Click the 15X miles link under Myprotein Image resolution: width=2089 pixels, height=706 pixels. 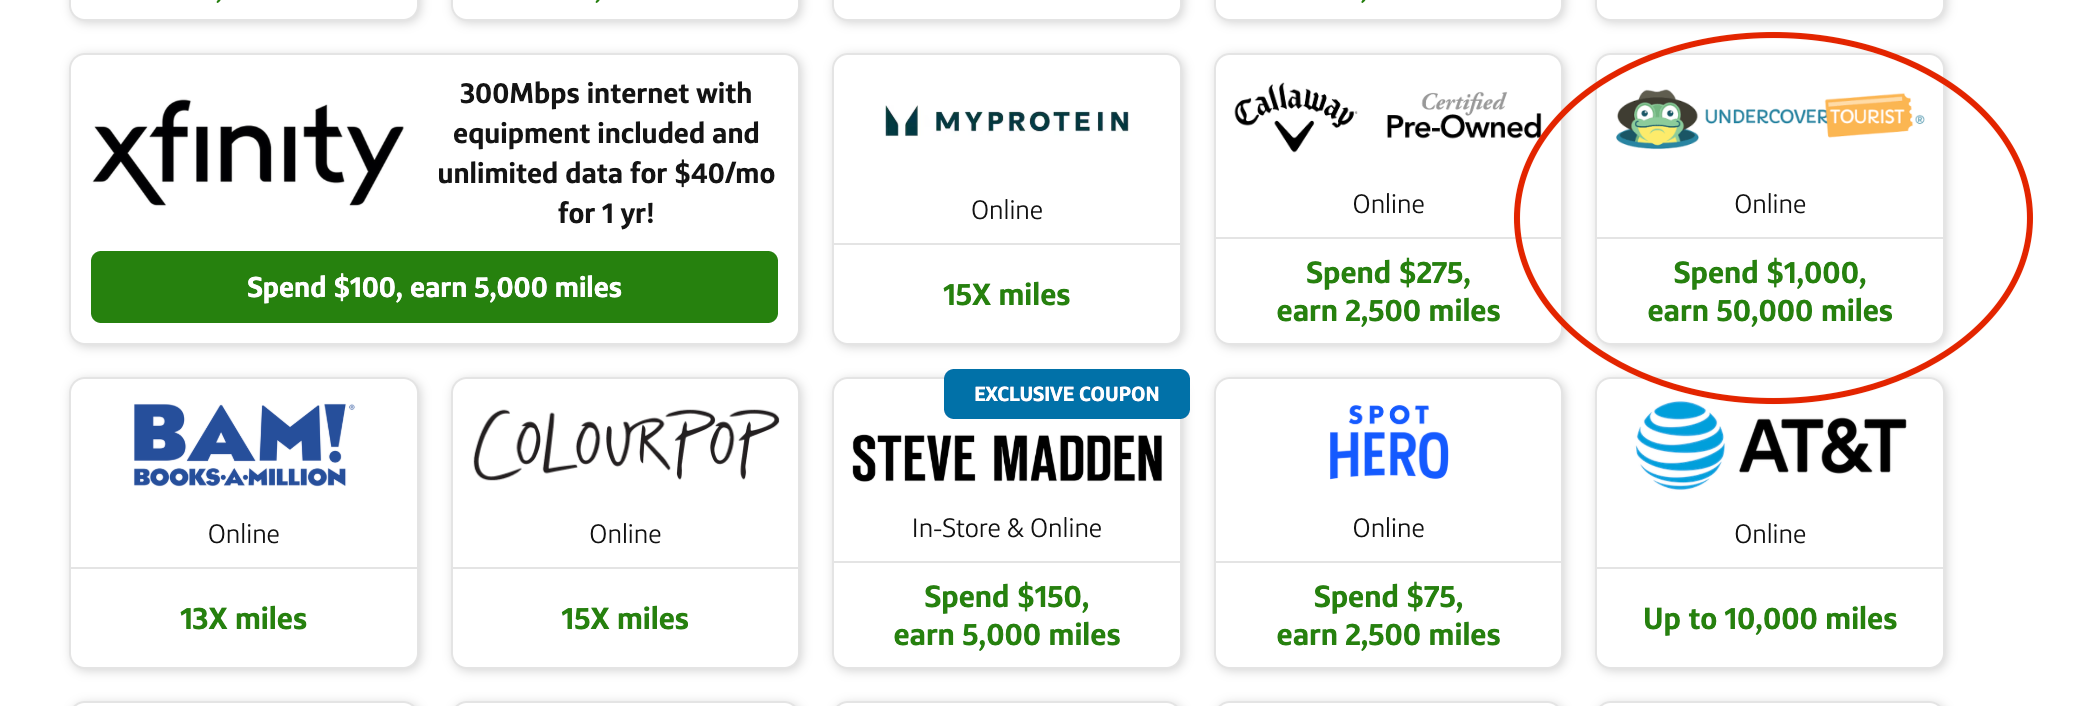[1005, 295]
